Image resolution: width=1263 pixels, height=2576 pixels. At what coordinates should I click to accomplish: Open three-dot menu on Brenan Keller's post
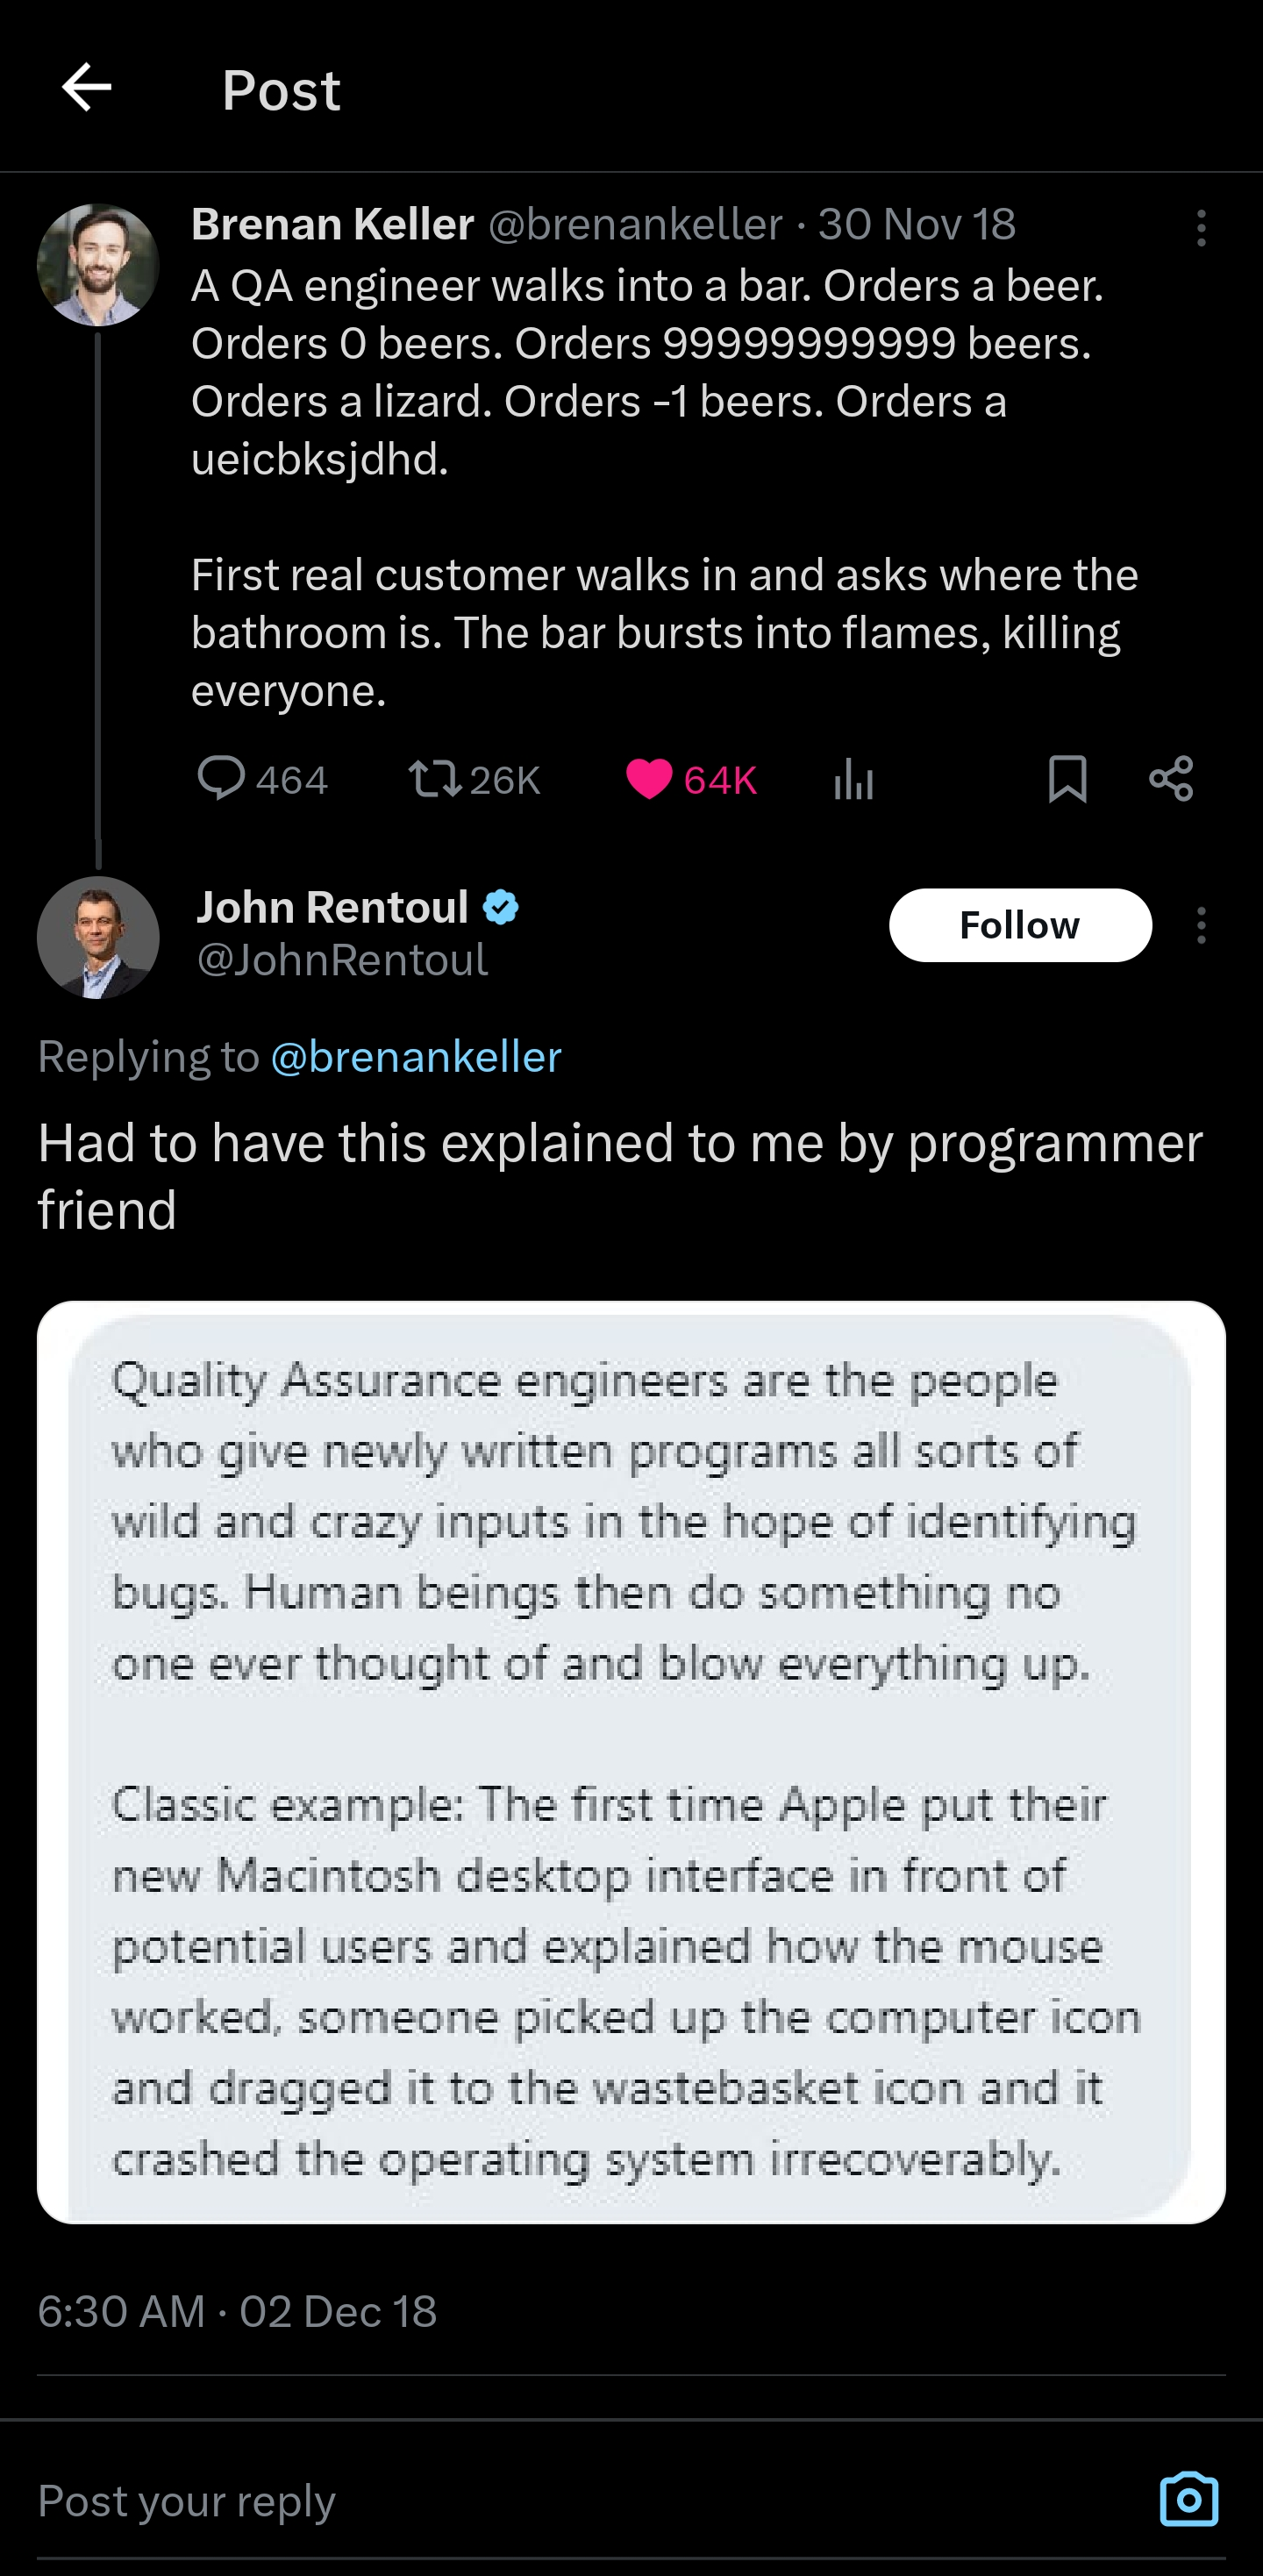1201,228
